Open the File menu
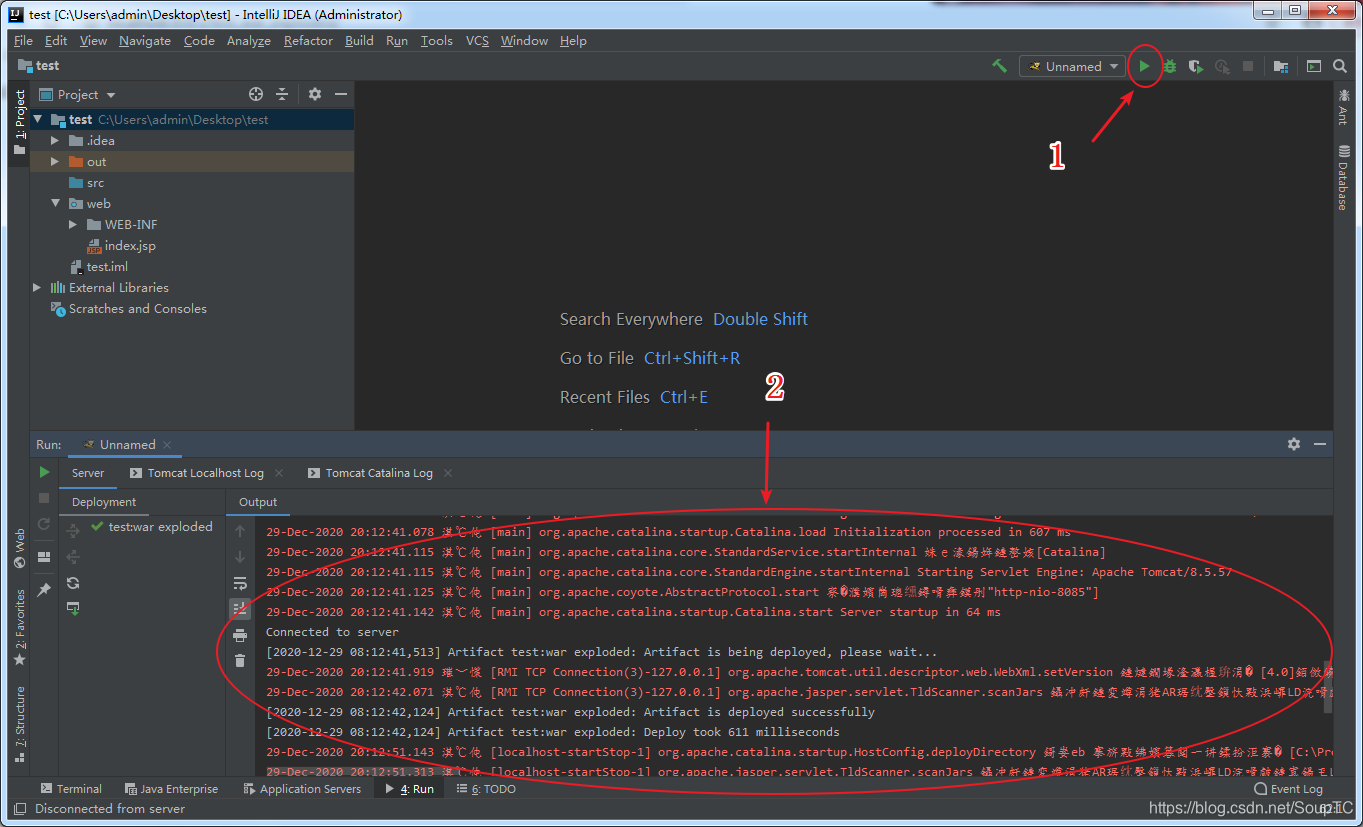The image size is (1363, 827). point(24,41)
